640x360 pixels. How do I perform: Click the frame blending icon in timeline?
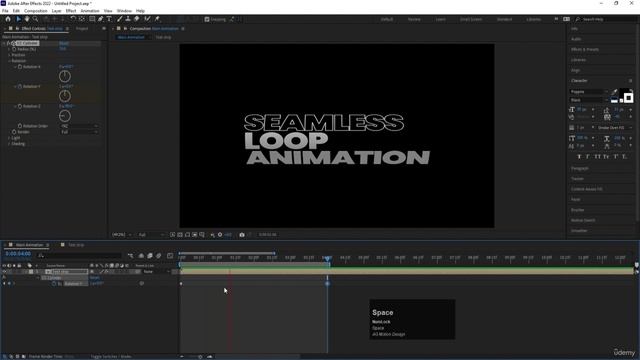point(150,256)
